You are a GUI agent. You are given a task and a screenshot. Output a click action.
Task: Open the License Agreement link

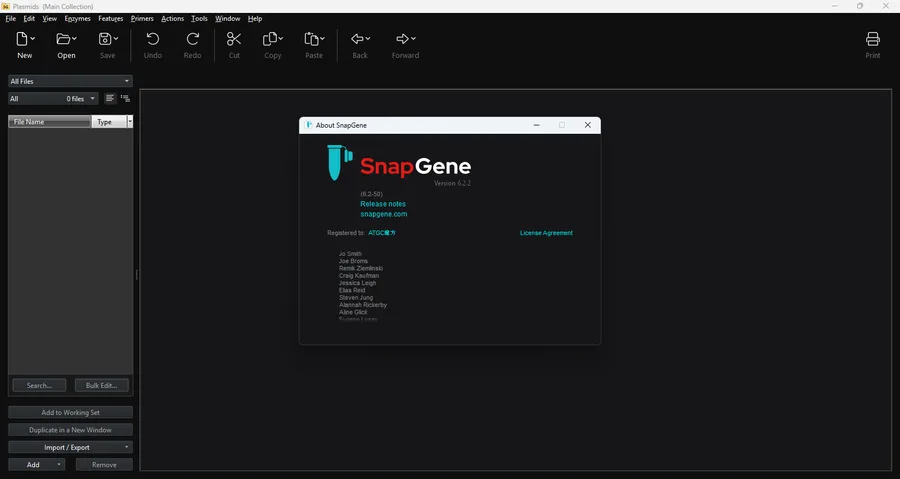[546, 233]
